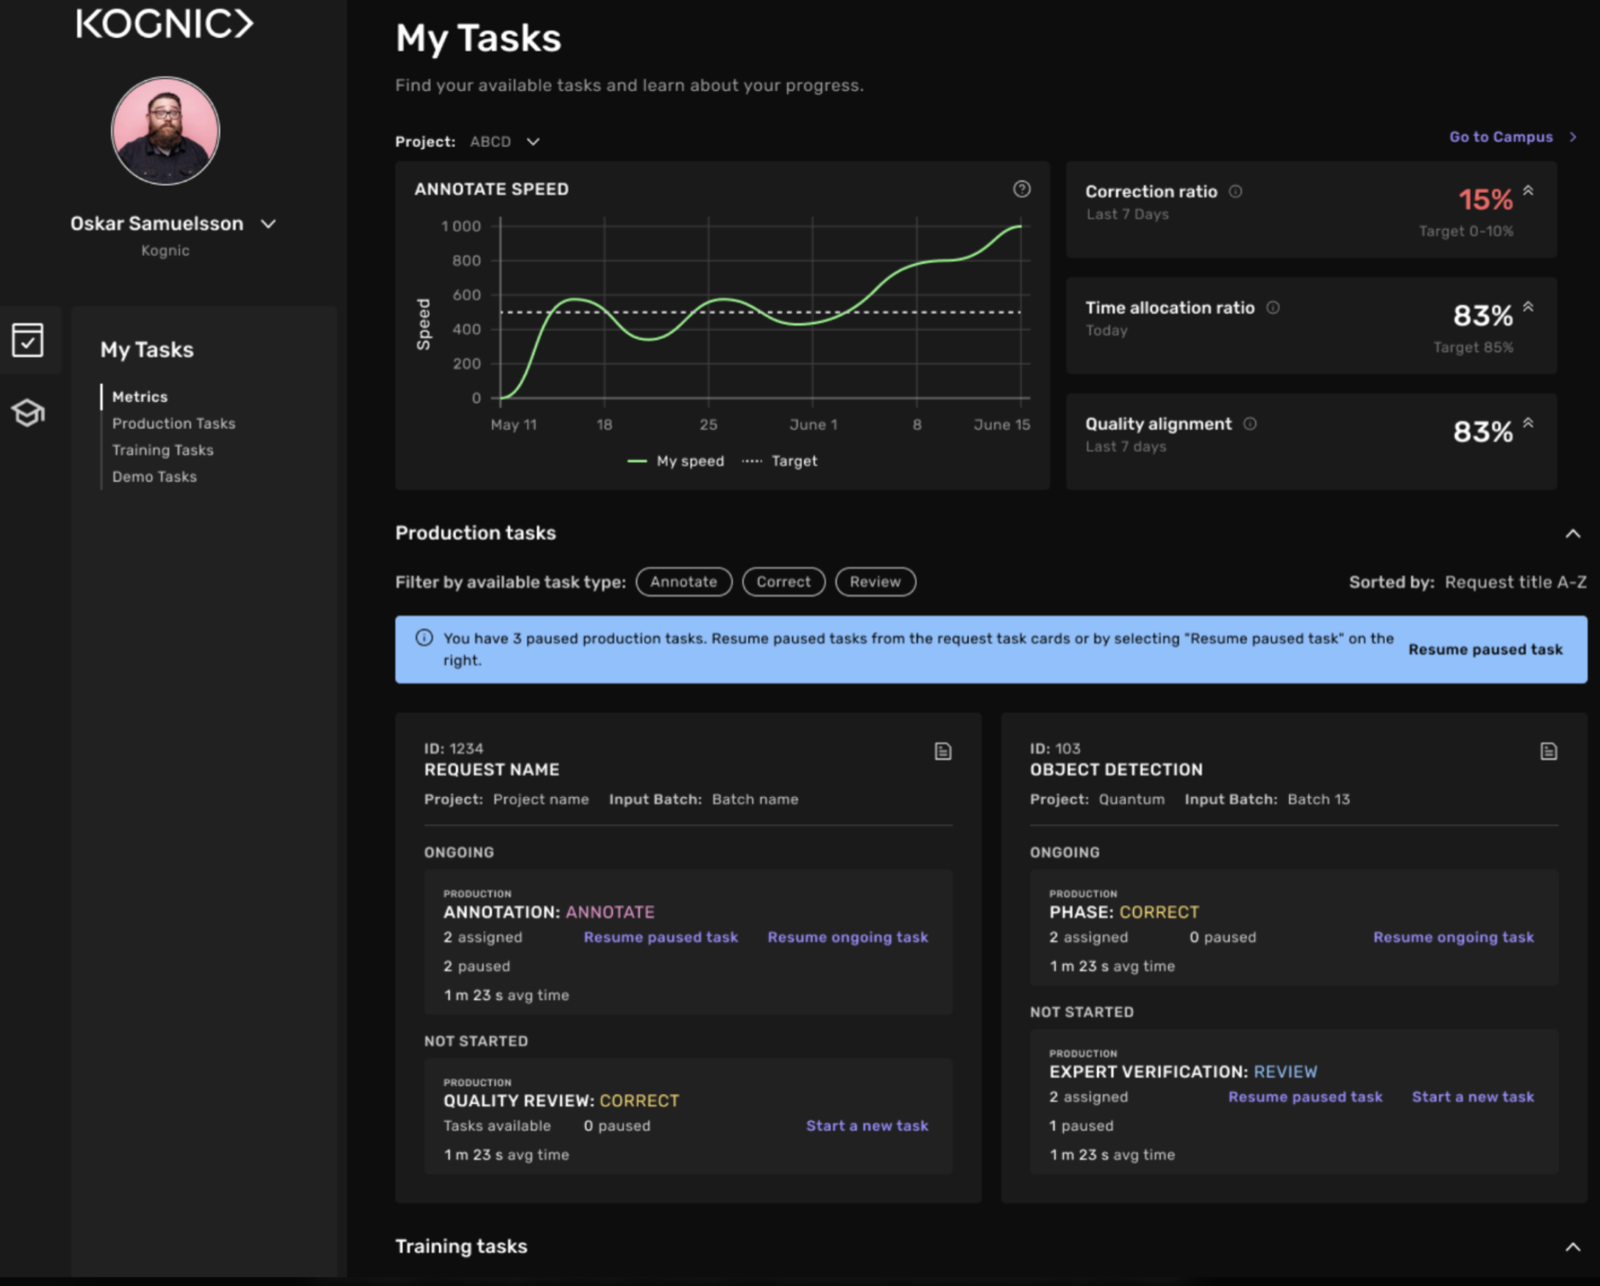Click Resume ongoing task for Annotation: Annotate
Viewport: 1600px width, 1286px height.
[x=848, y=938]
